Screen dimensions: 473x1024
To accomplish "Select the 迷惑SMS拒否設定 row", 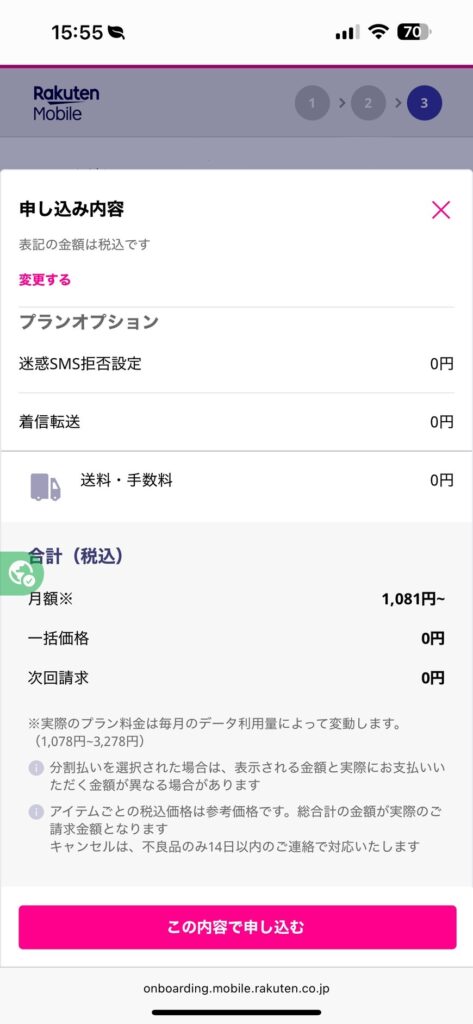I will pos(236,364).
